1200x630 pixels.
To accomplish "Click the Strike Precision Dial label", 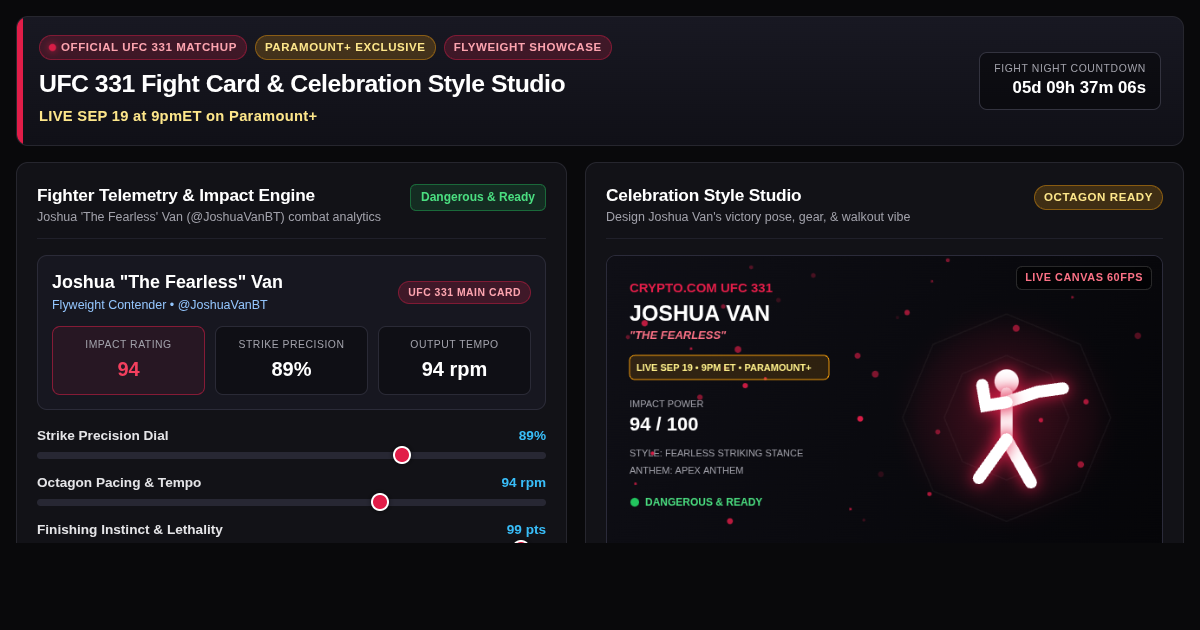I will pyautogui.click(x=103, y=436).
